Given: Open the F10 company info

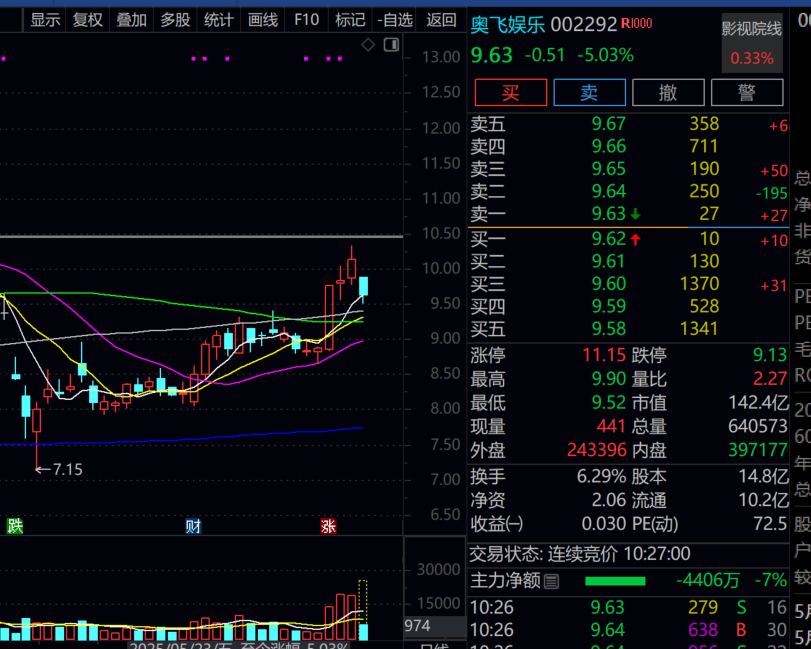Looking at the screenshot, I should coord(306,20).
